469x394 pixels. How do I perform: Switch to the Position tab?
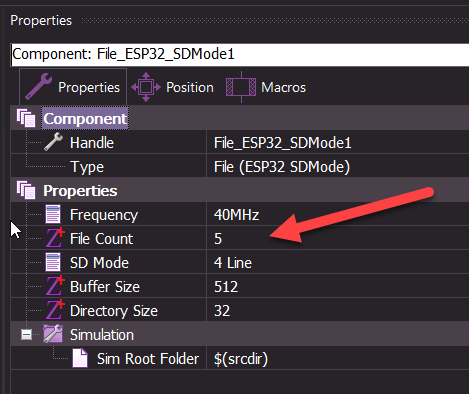173,87
